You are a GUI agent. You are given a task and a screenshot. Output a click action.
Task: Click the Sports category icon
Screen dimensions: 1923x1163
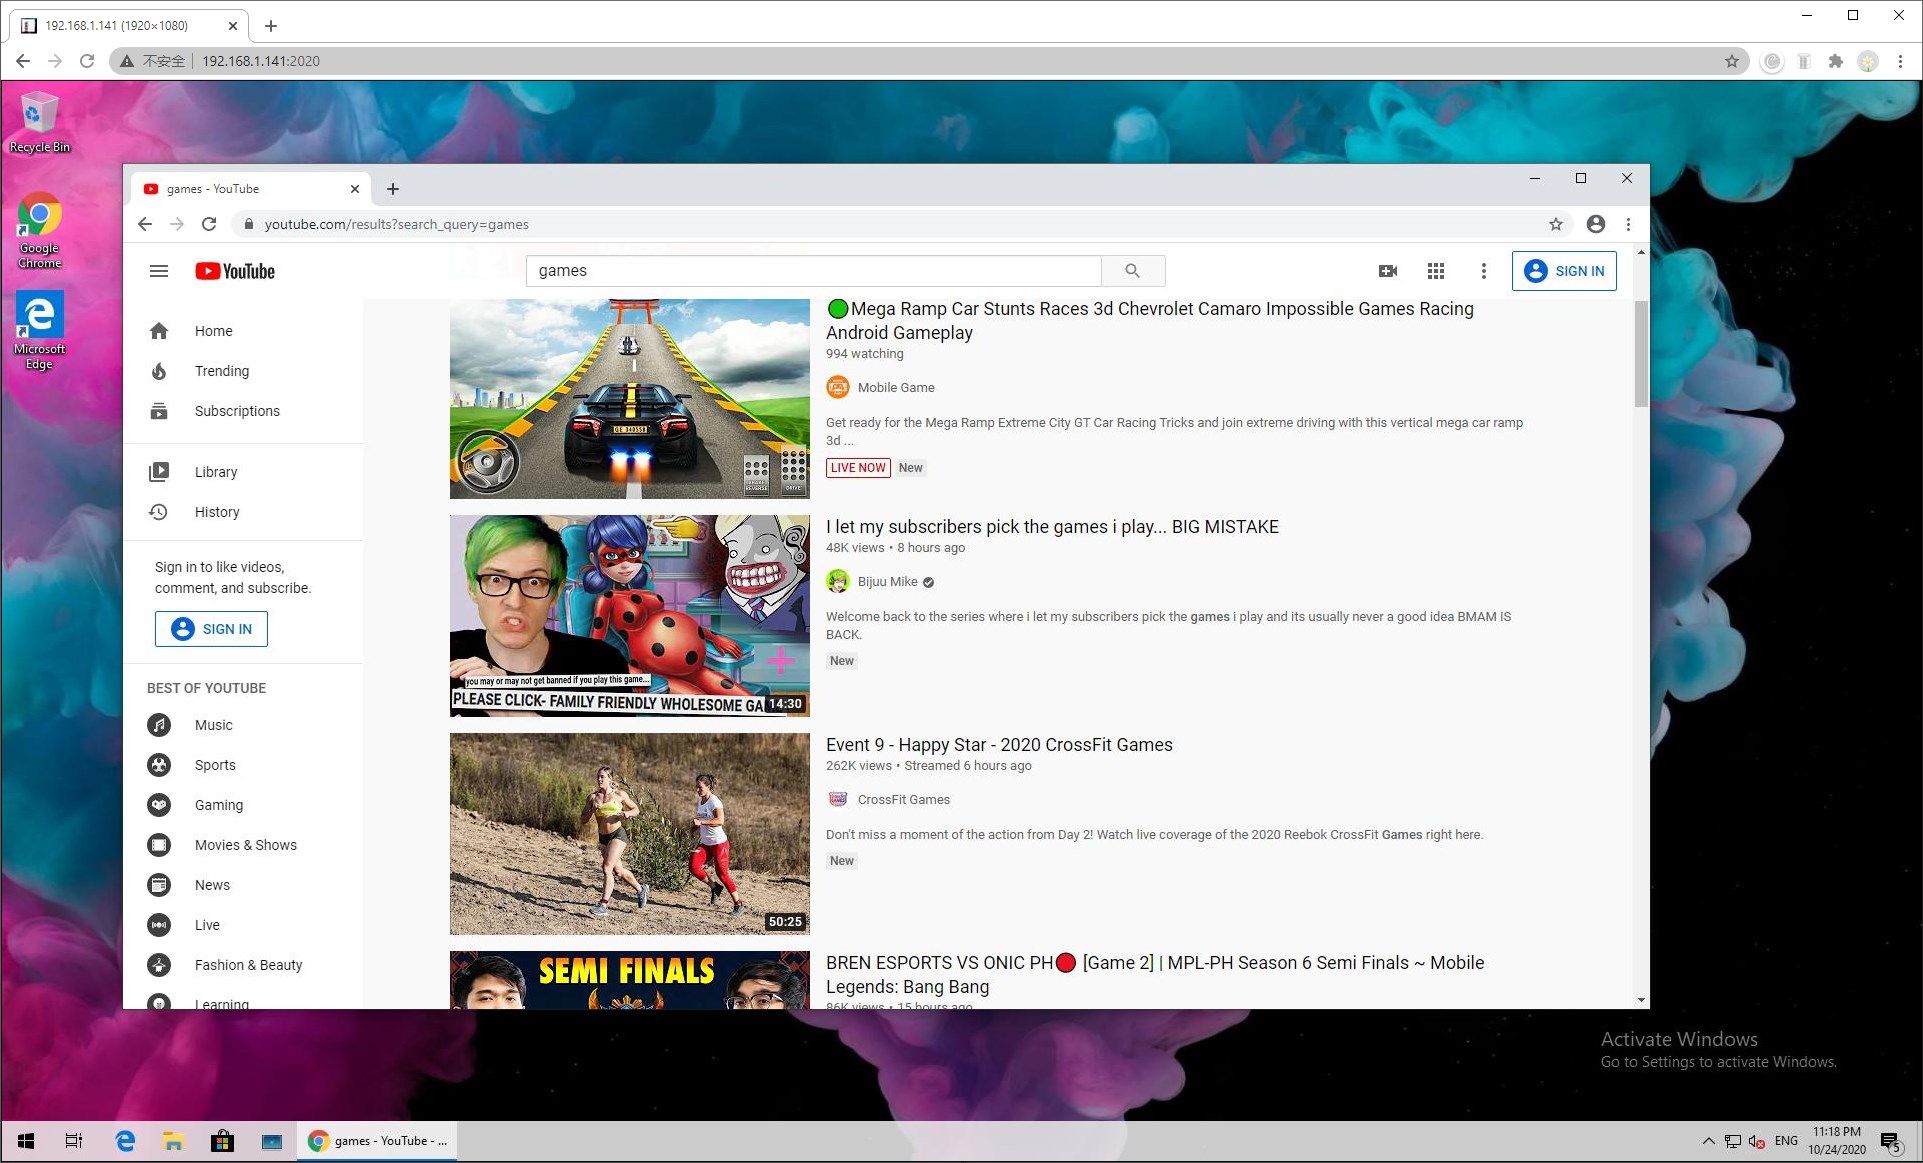click(x=159, y=765)
